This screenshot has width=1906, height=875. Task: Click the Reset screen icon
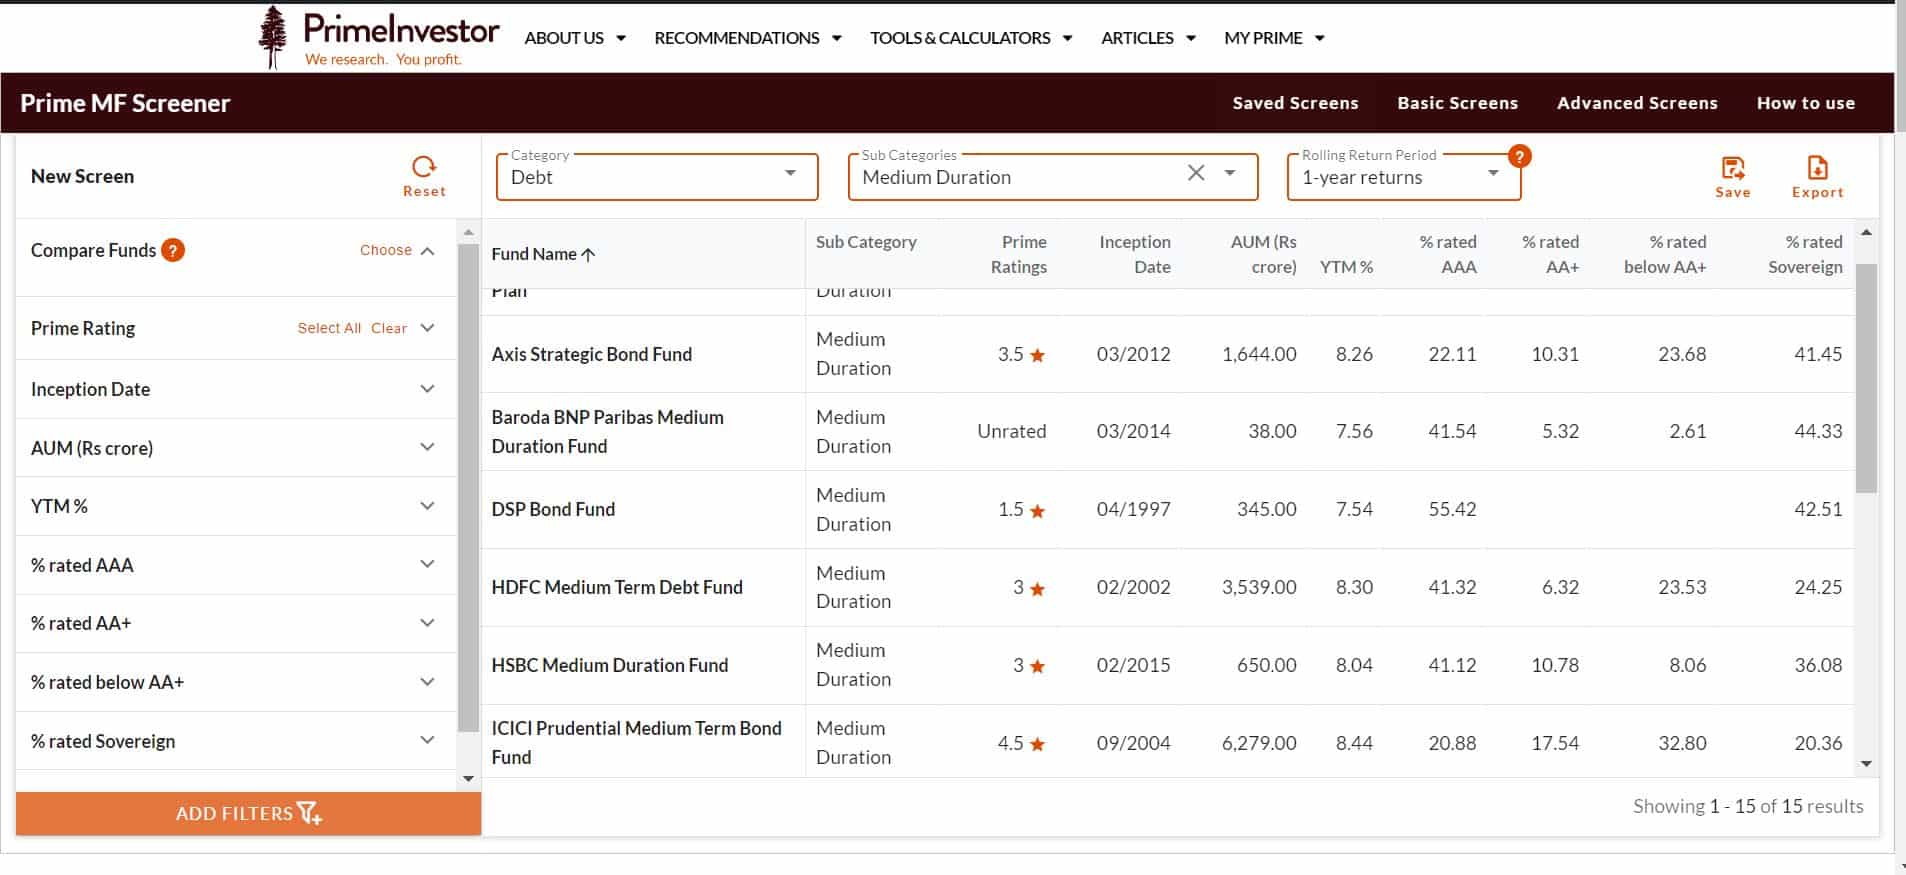click(x=424, y=166)
